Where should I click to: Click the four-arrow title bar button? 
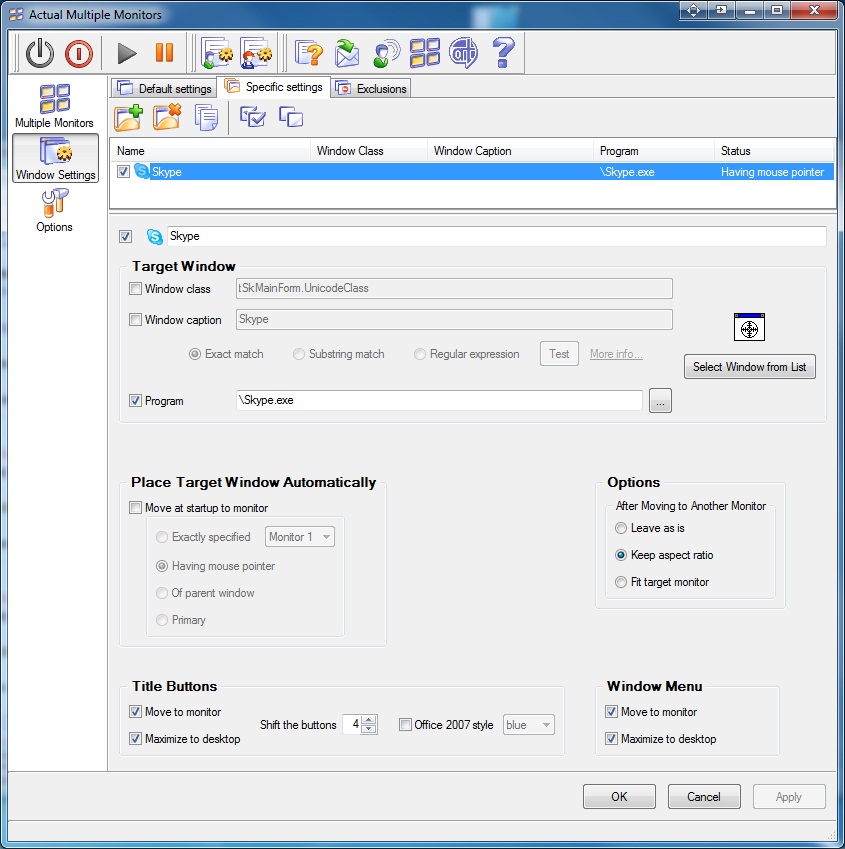tap(693, 10)
